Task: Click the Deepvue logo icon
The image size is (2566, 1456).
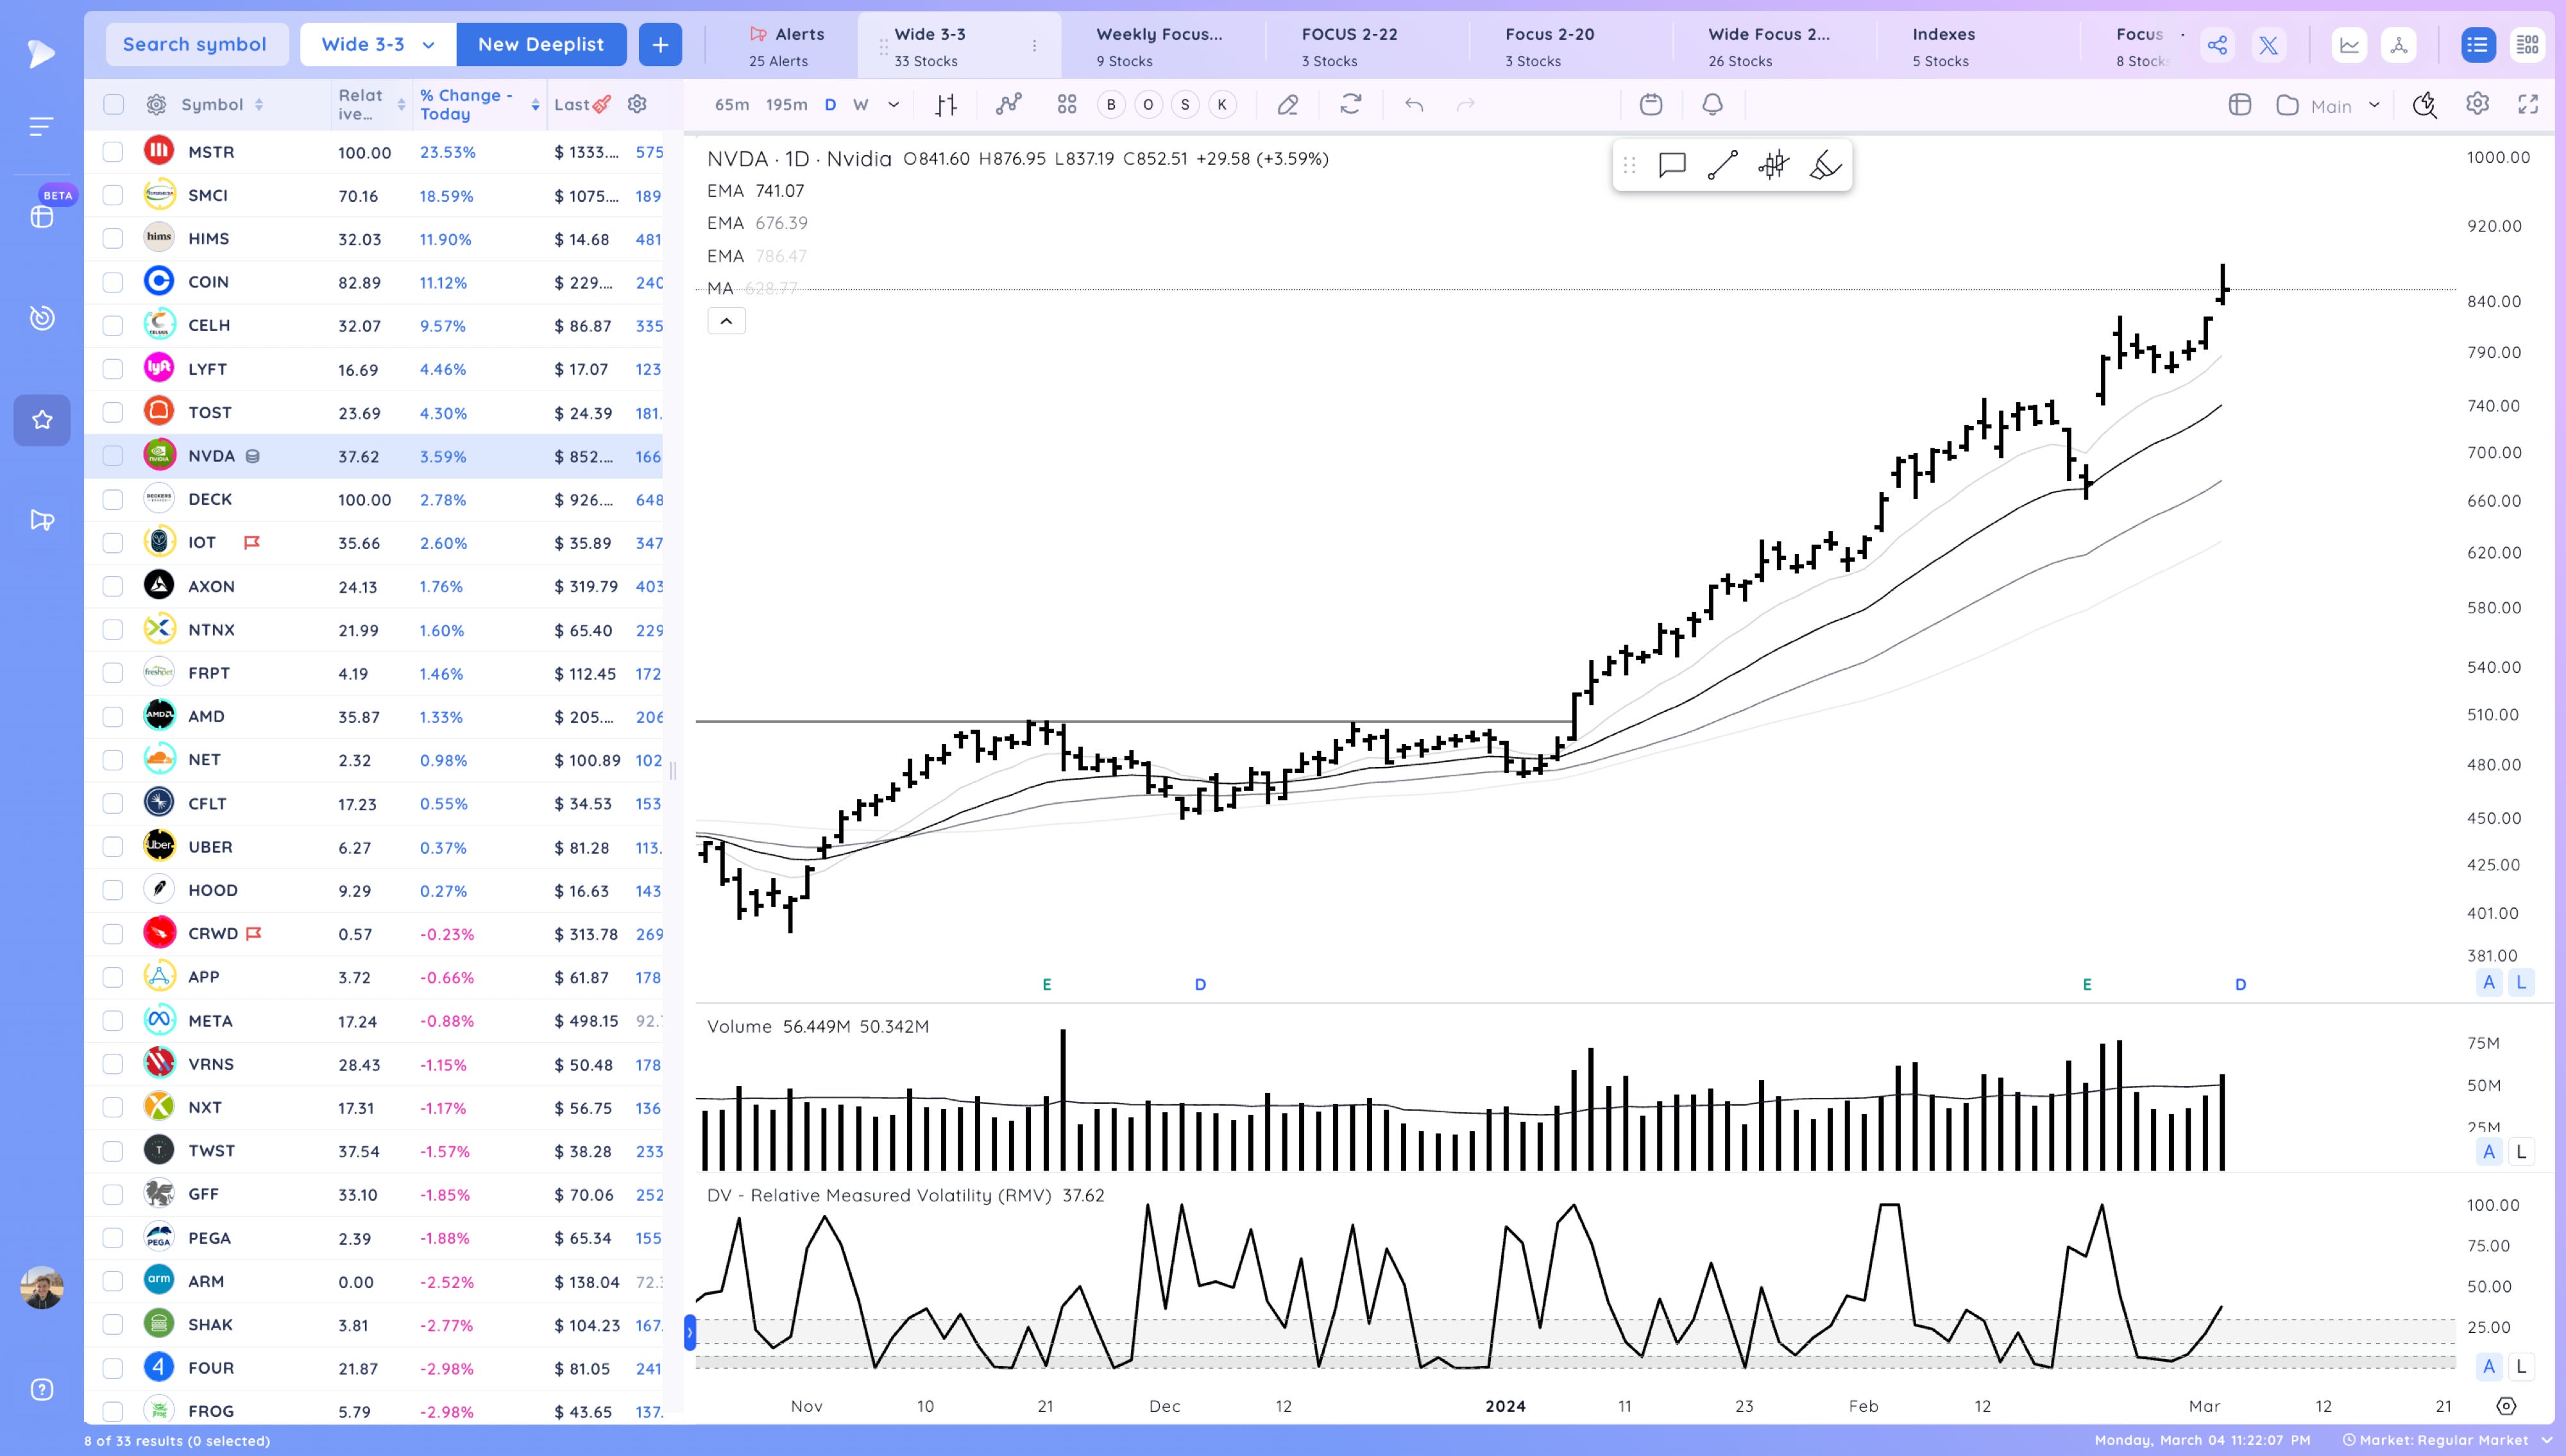Action: tap(41, 53)
